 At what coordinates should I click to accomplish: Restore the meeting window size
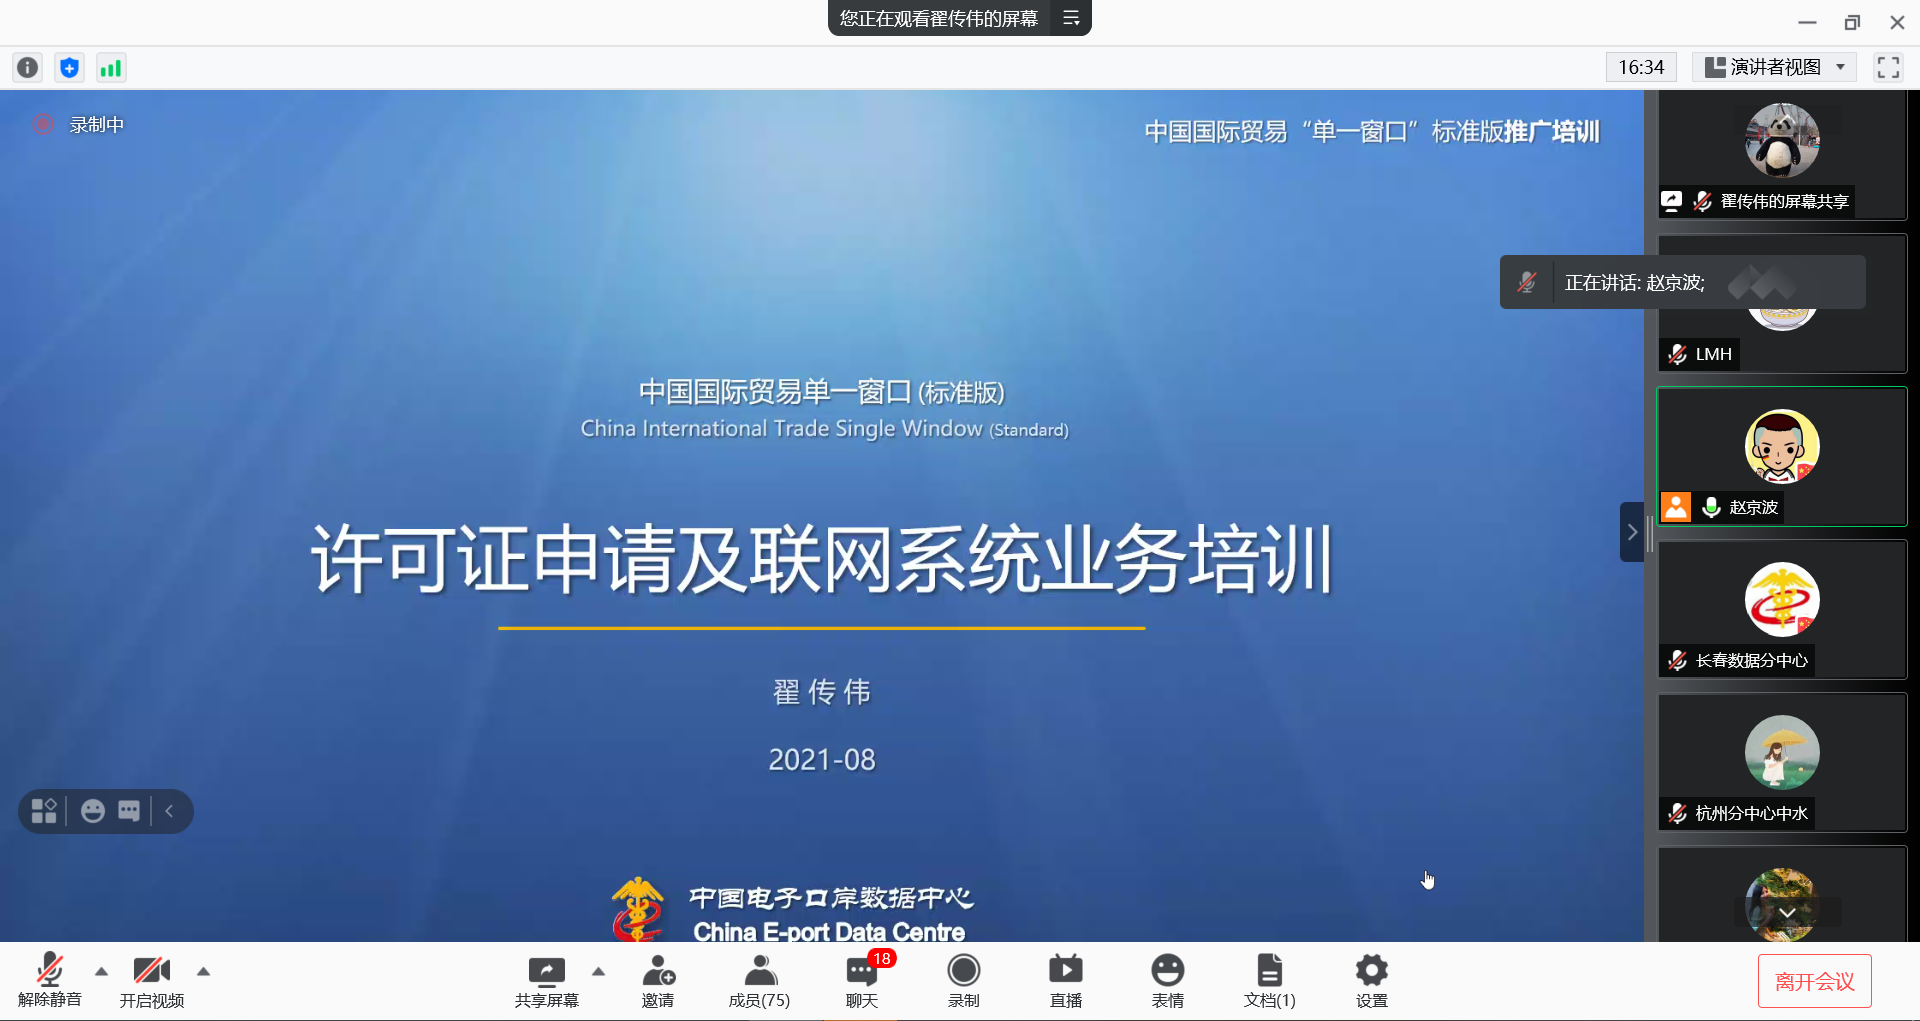pyautogui.click(x=1852, y=22)
